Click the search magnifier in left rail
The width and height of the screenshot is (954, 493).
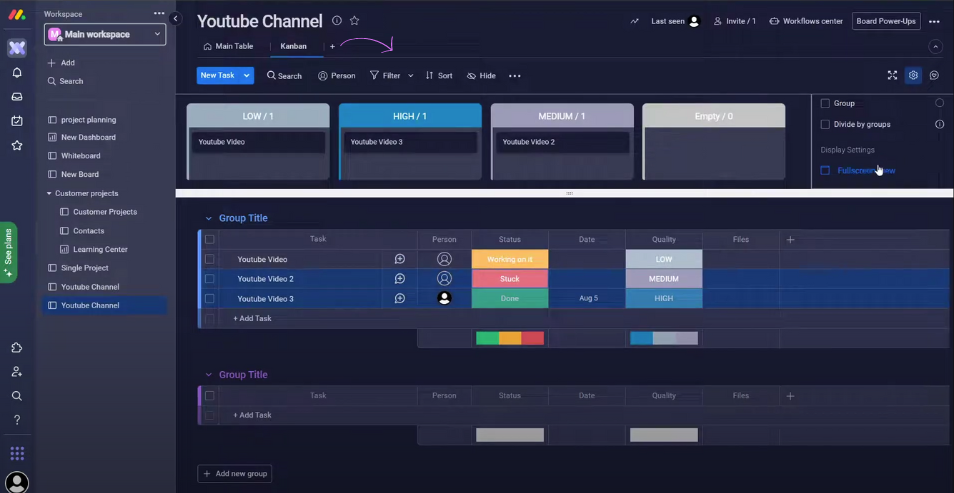17,396
